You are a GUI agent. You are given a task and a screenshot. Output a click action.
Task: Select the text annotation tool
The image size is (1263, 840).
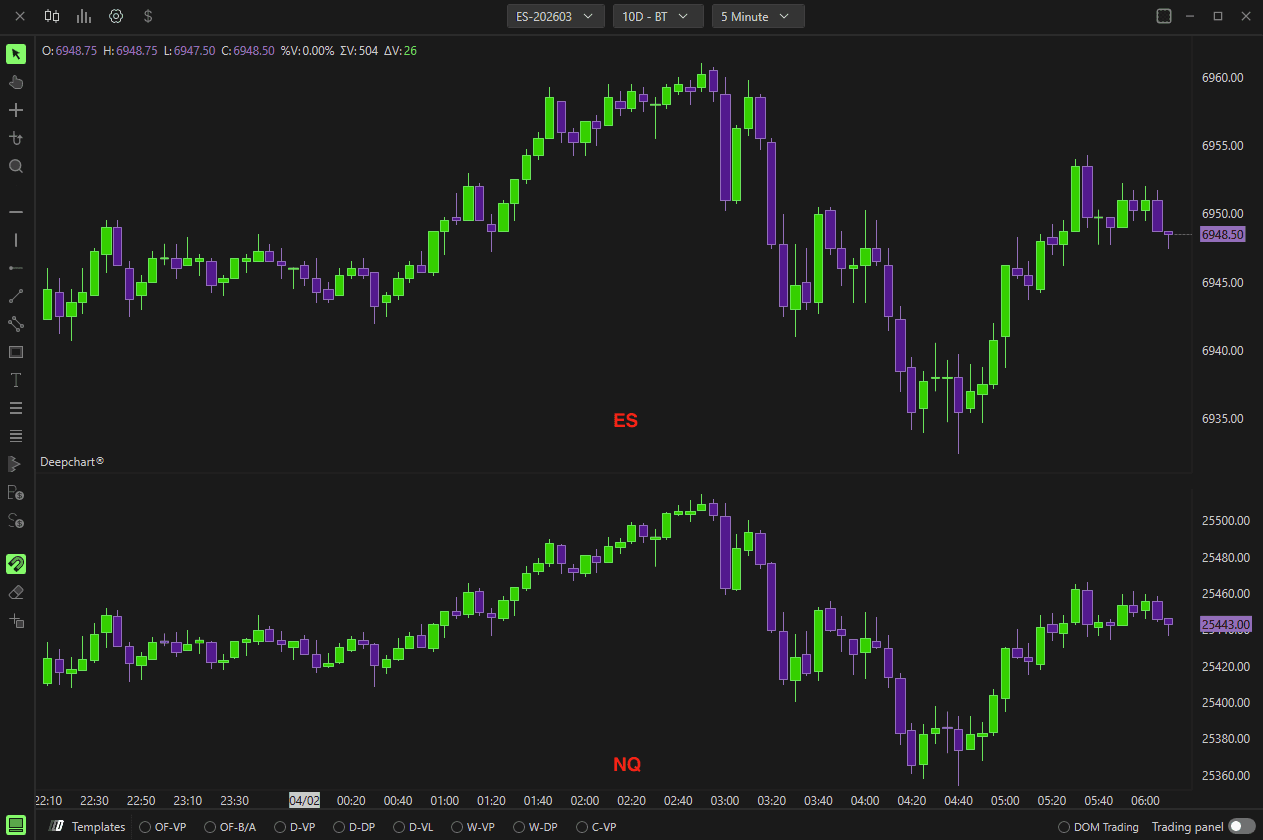[x=15, y=380]
